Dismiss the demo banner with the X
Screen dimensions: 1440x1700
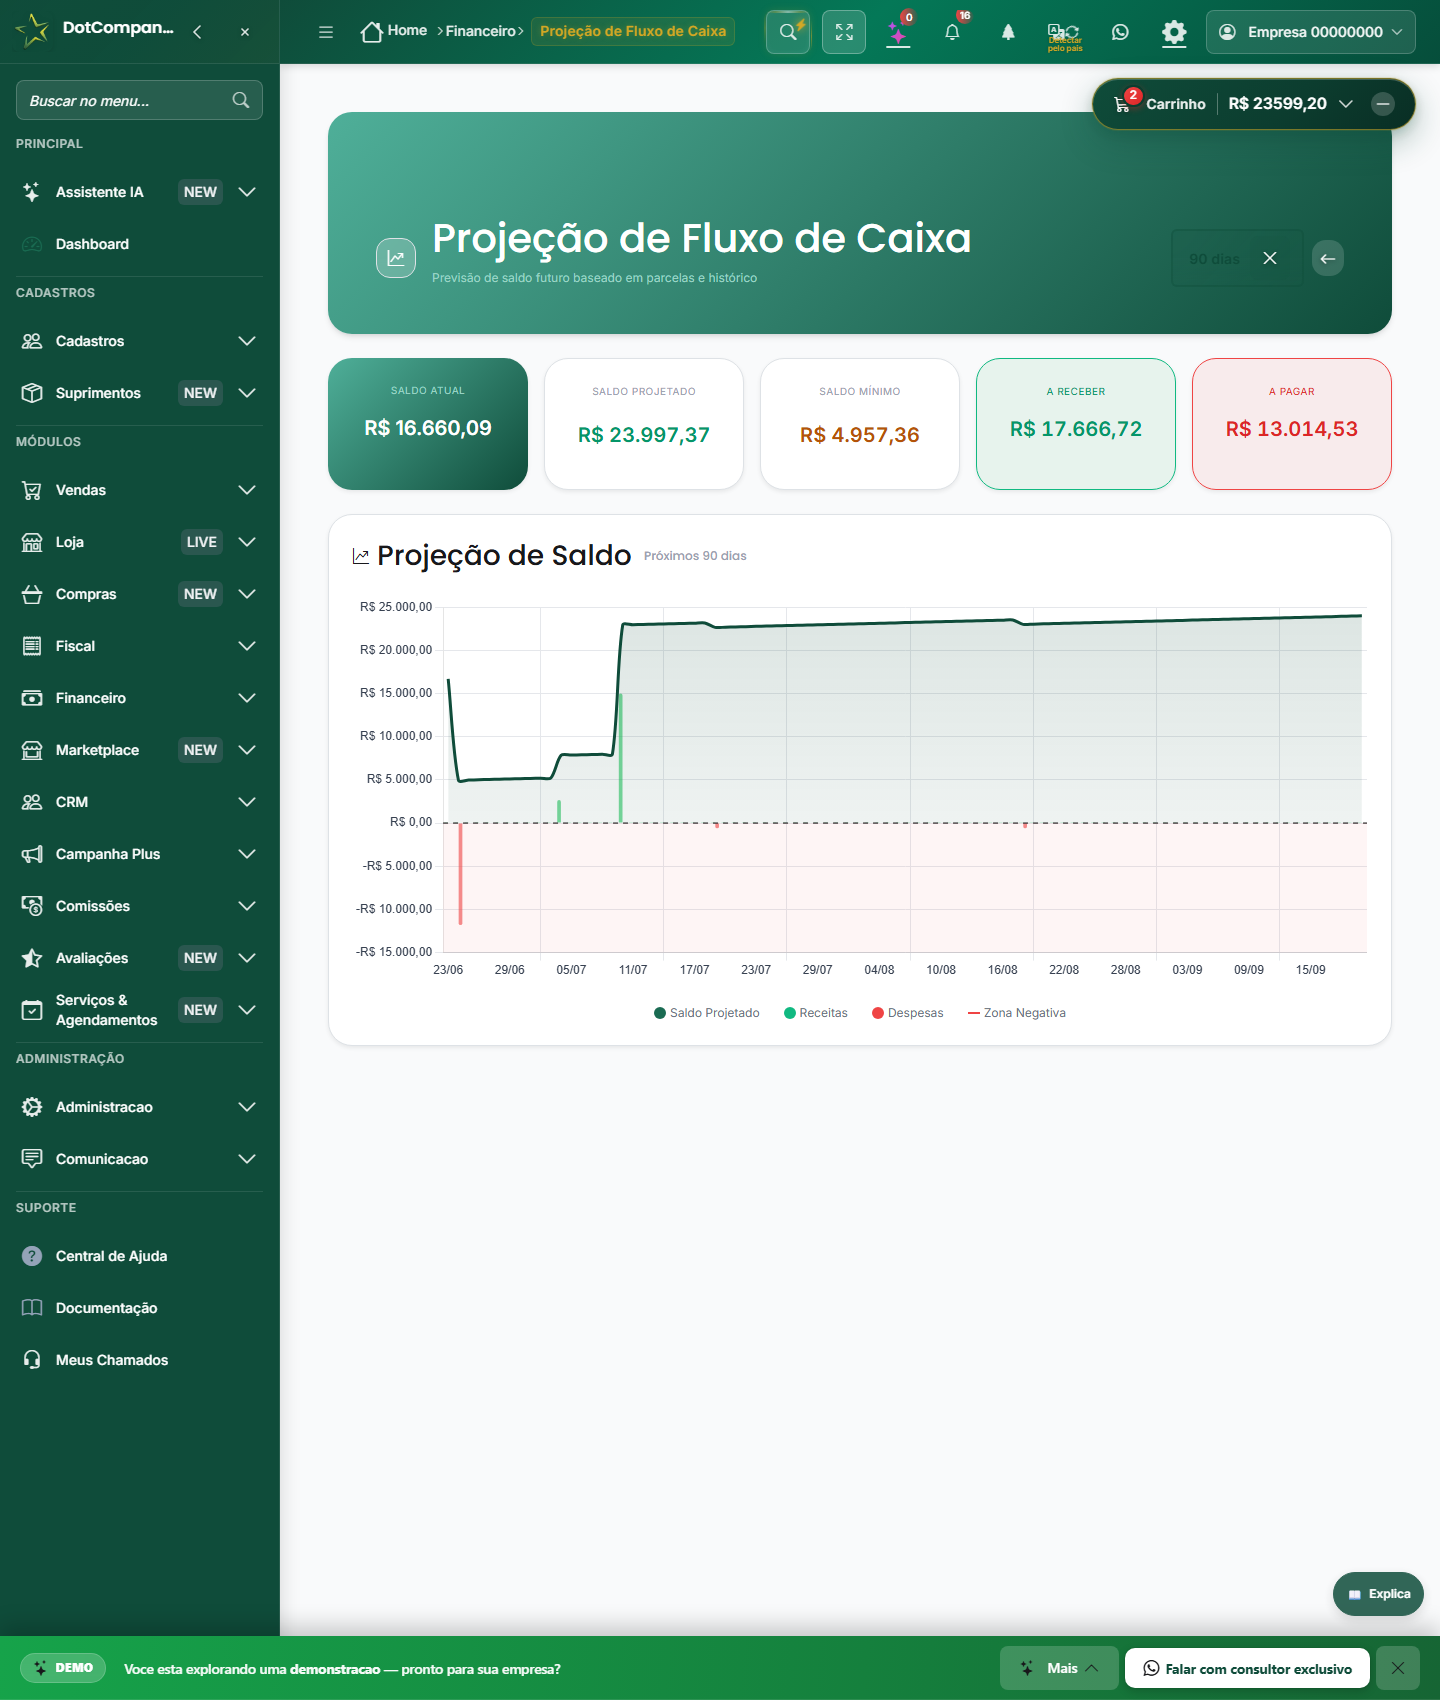click(1398, 1668)
